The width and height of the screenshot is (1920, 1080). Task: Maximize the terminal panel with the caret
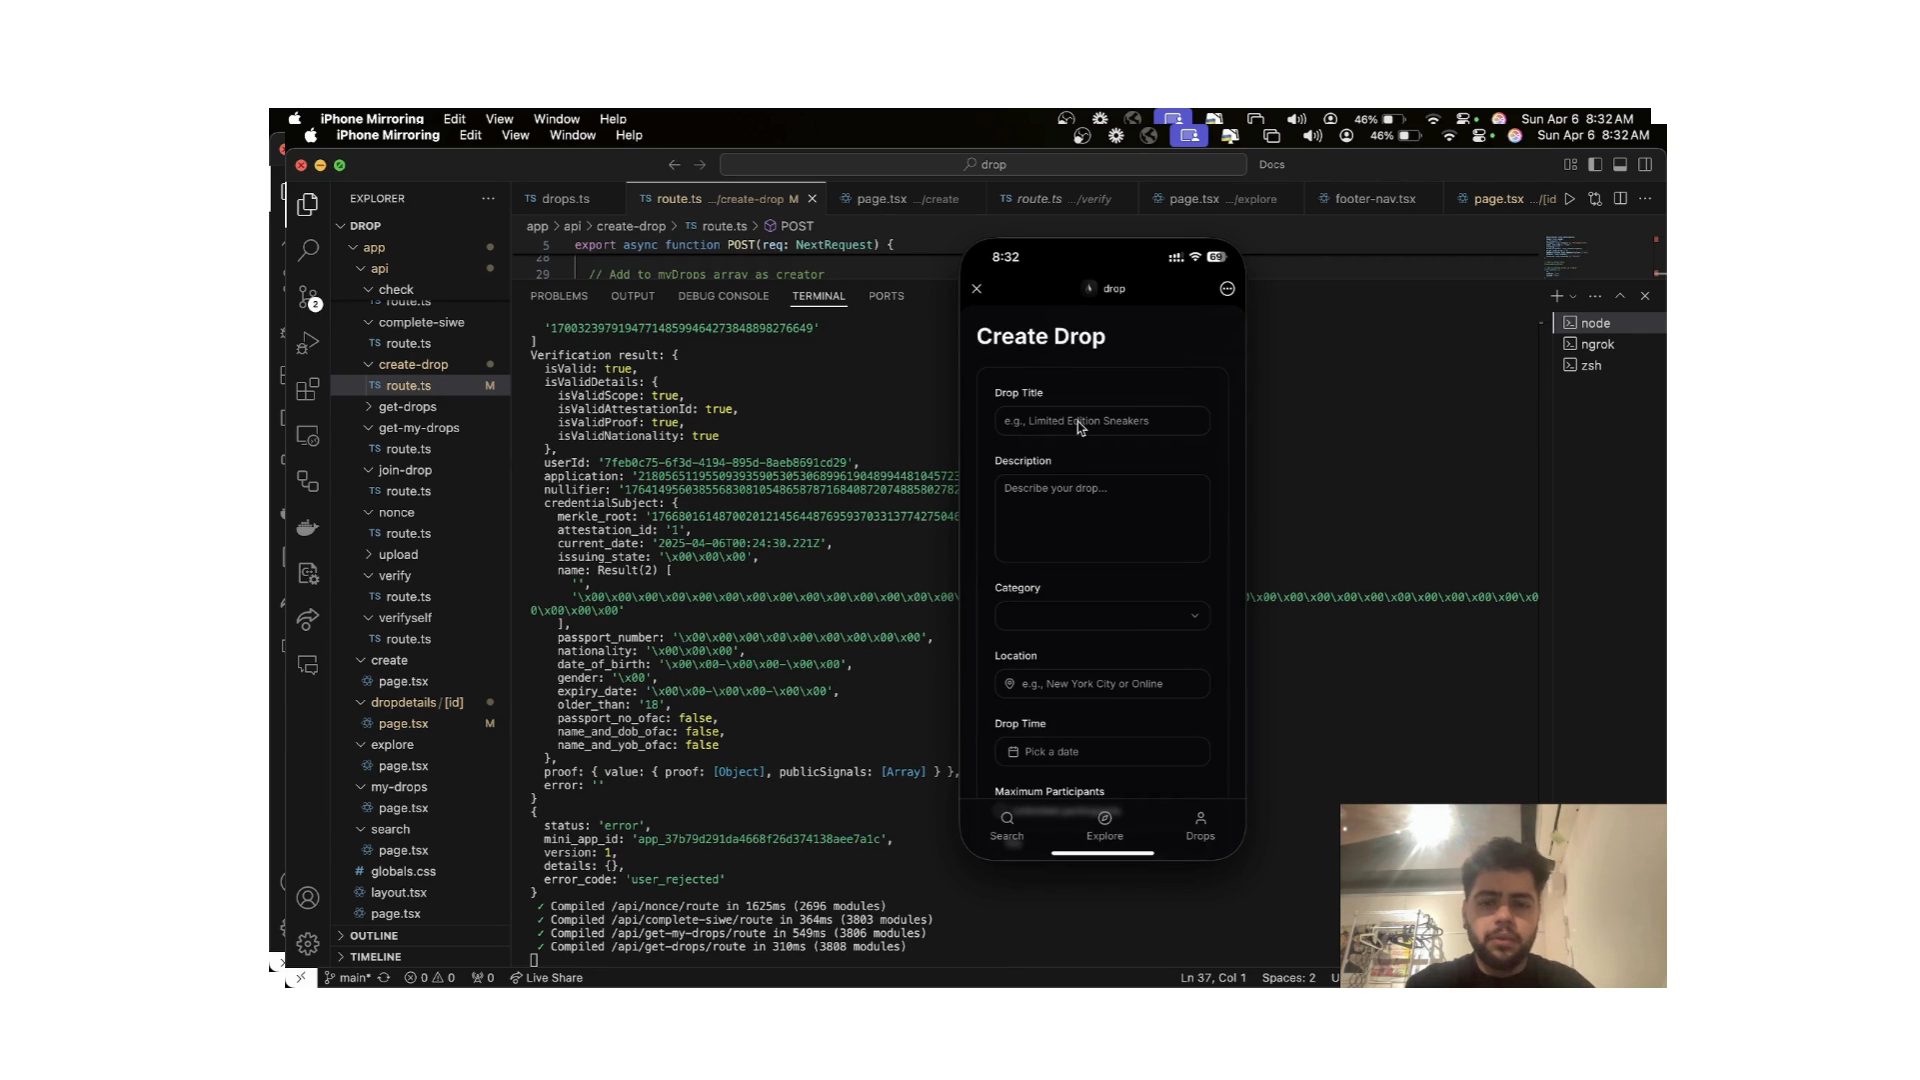tap(1620, 296)
